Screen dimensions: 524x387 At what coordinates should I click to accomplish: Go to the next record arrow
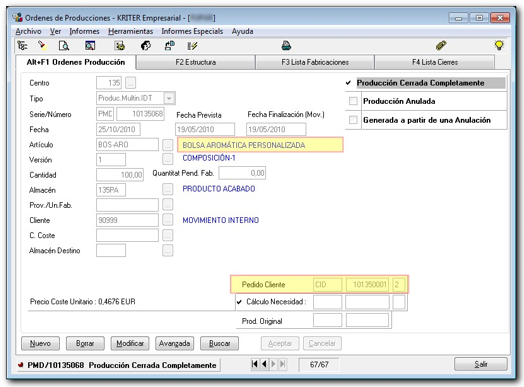point(273,364)
